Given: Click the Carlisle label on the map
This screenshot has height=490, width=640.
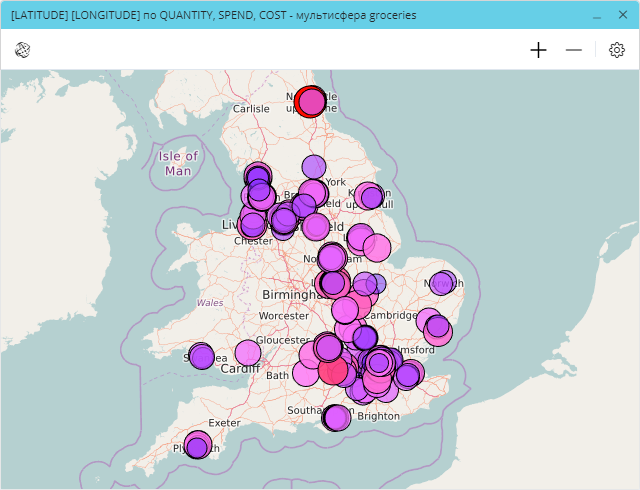Looking at the screenshot, I should pos(251,109).
